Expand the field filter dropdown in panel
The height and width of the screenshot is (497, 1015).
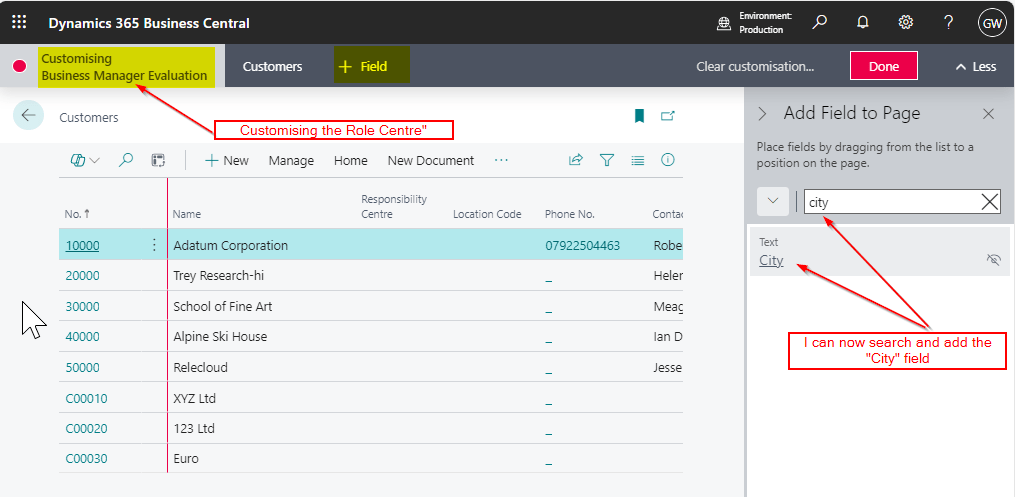click(772, 202)
